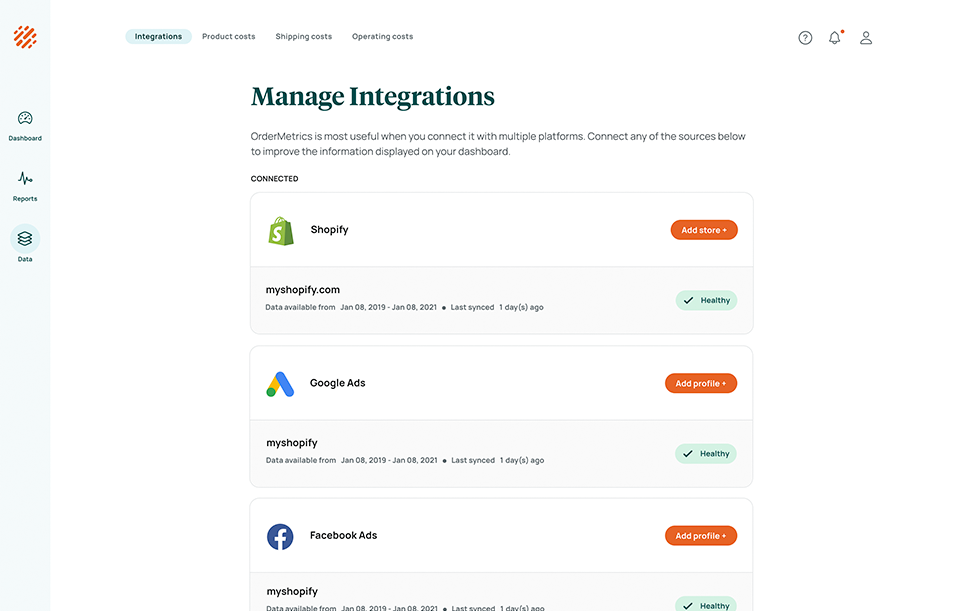Click Healthy badge in Google Ads card
The height and width of the screenshot is (611, 953).
[706, 454]
